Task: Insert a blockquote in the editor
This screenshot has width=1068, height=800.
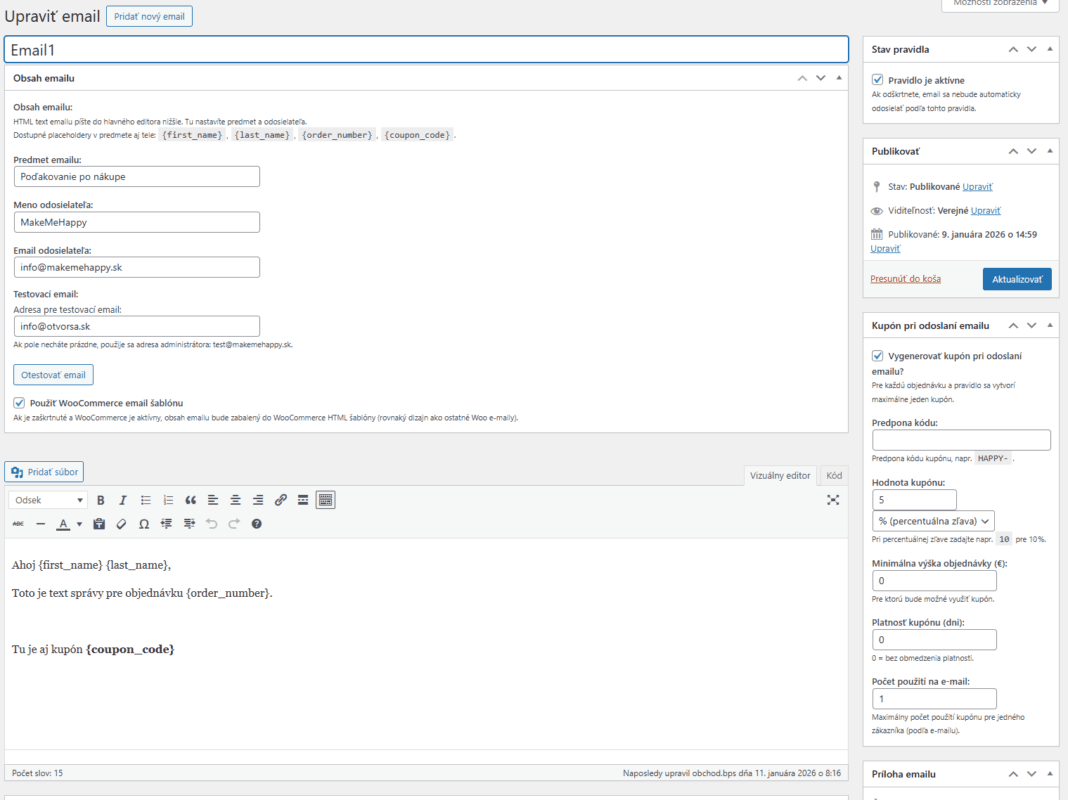Action: pyautogui.click(x=190, y=500)
